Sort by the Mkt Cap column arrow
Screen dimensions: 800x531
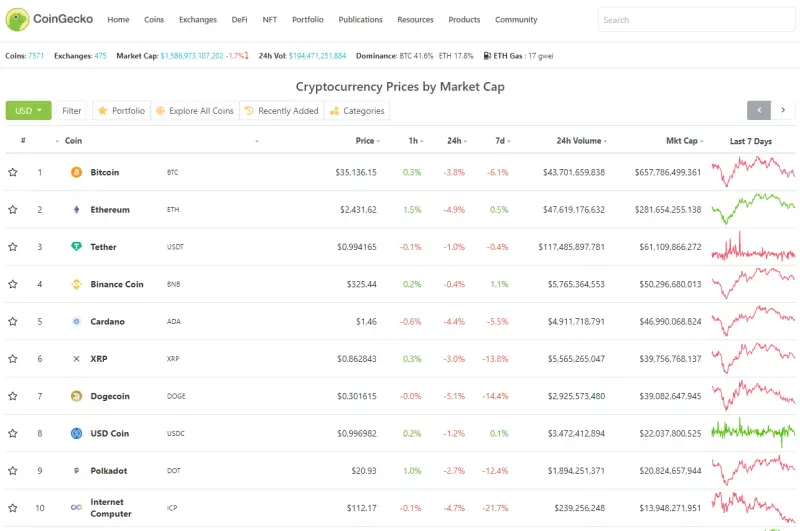(702, 141)
